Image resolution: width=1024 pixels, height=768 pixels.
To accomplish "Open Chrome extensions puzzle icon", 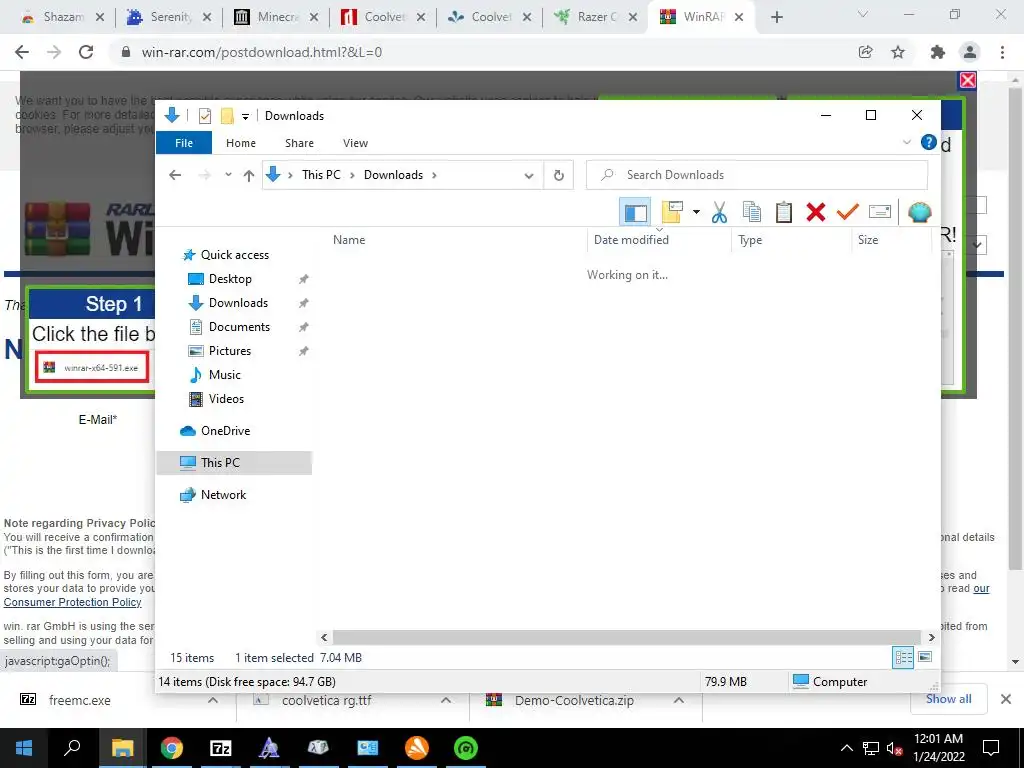I will 938,52.
